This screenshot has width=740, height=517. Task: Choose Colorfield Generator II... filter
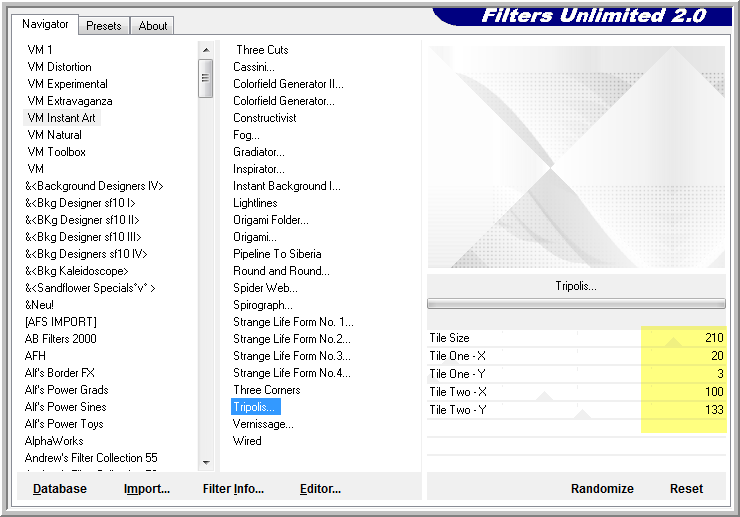click(288, 84)
